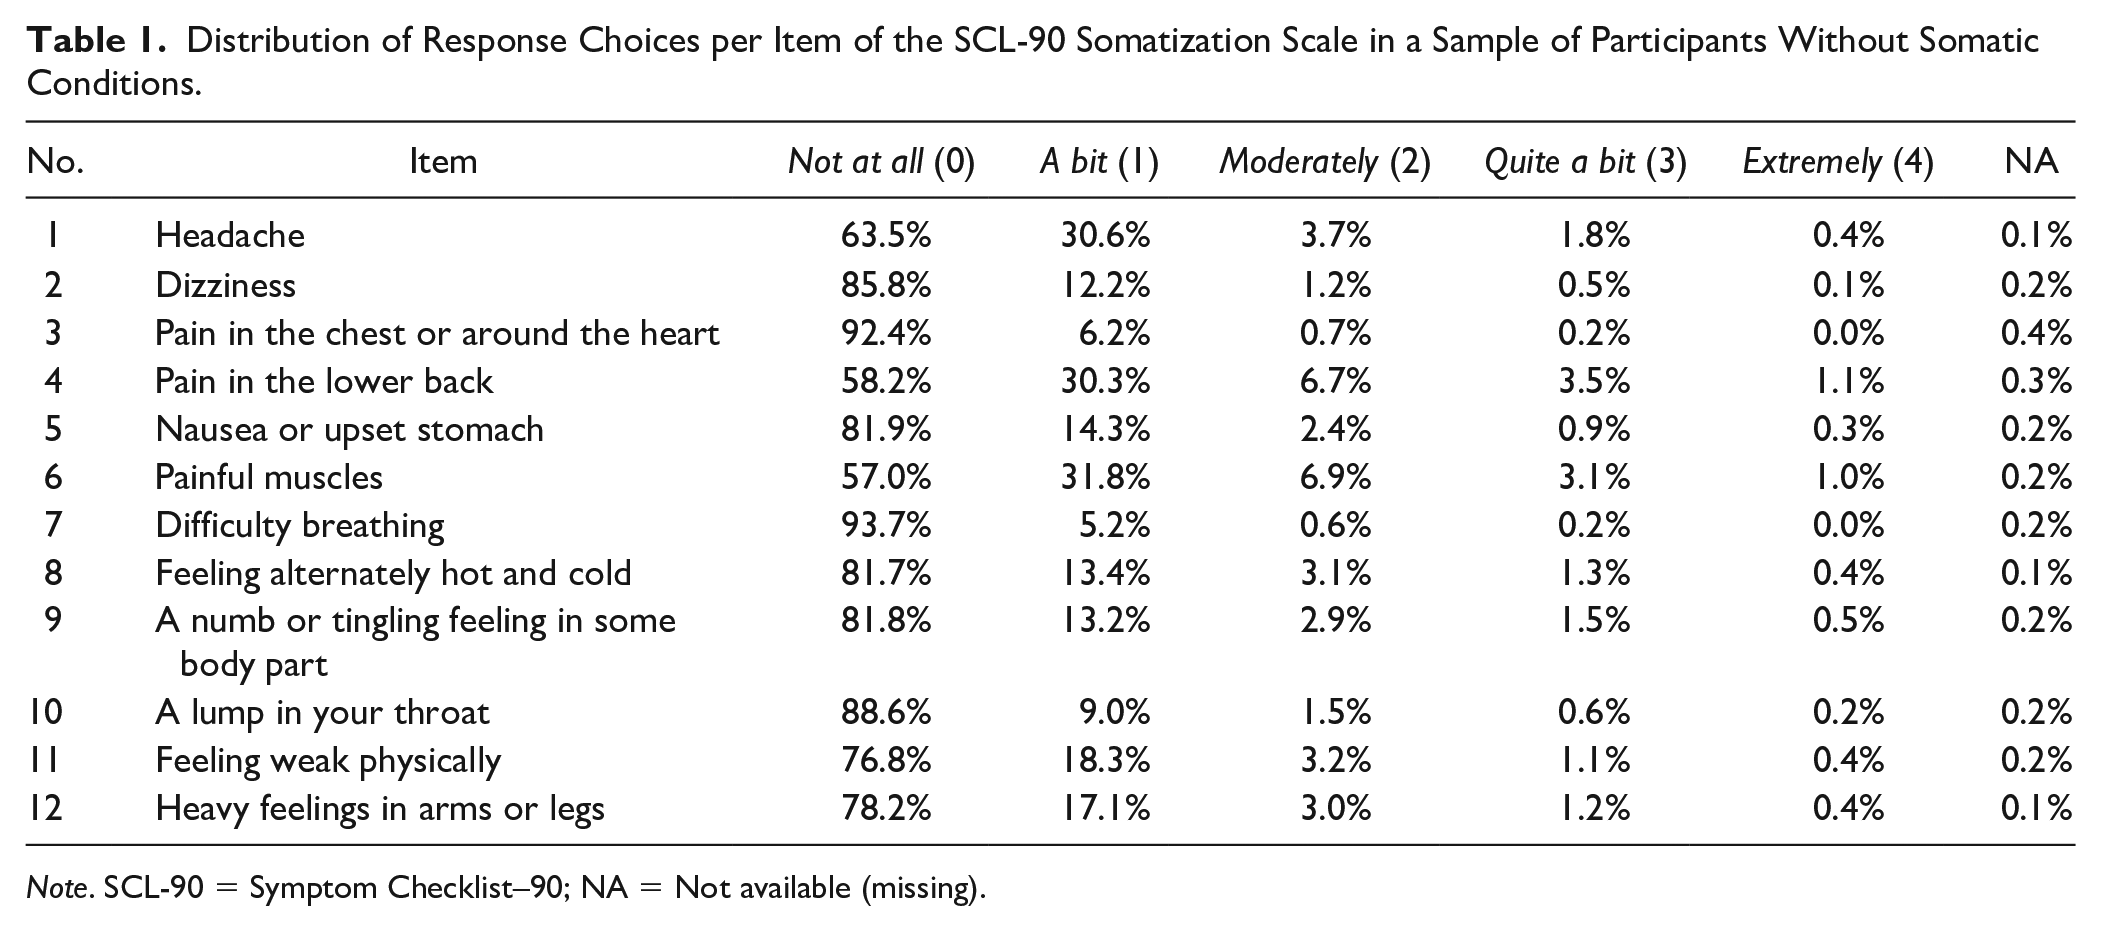Click the 'A bit (1)' column header
2101x931 pixels.
point(1099,161)
